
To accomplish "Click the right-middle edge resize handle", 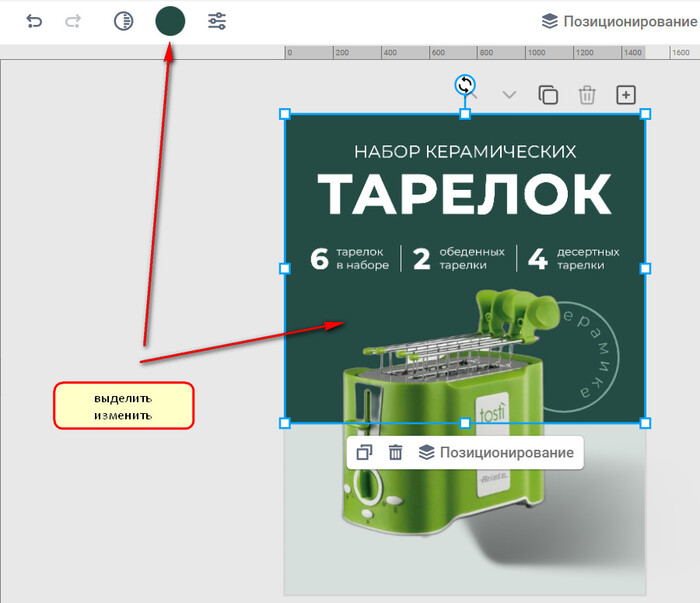I will 645,268.
